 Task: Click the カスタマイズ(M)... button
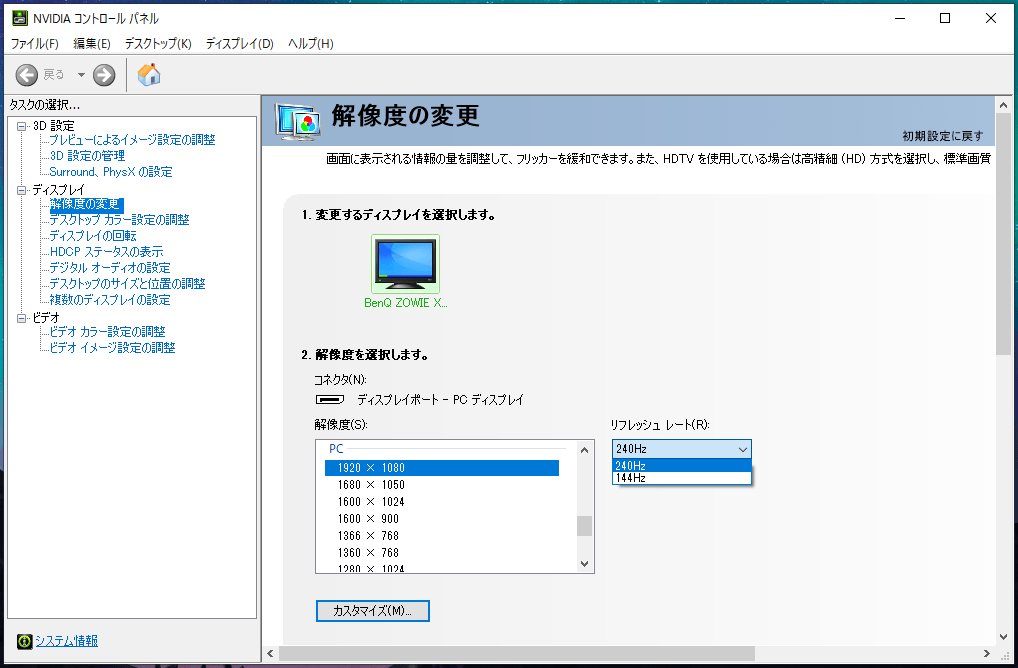pyautogui.click(x=373, y=611)
